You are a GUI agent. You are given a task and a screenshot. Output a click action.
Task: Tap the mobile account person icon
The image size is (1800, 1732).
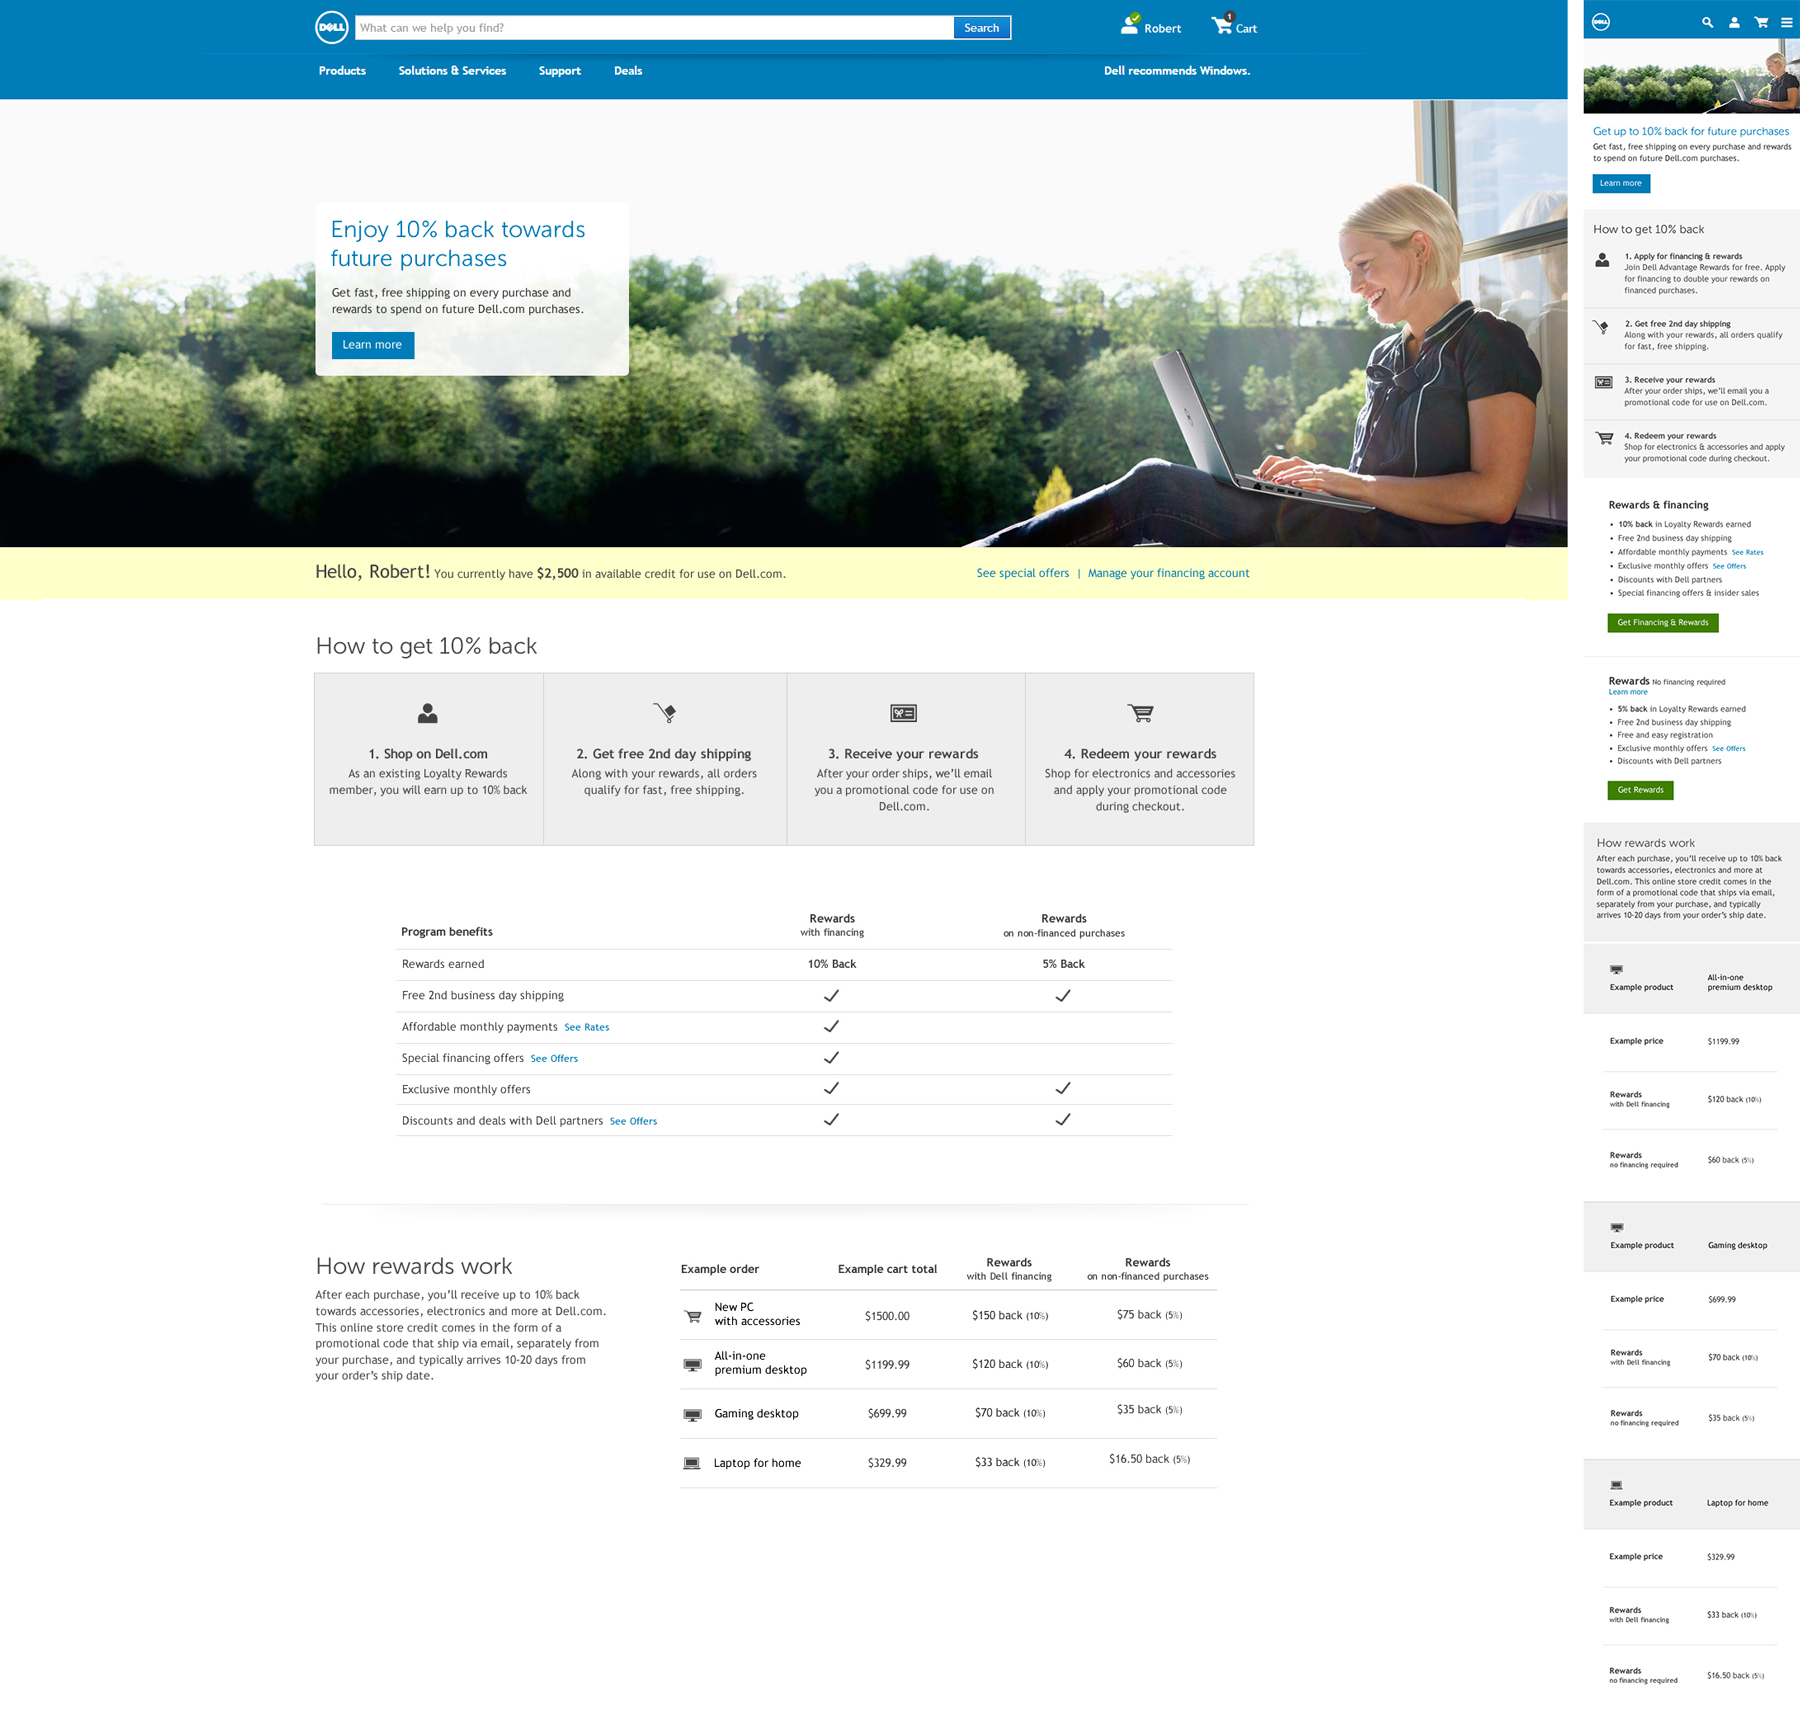[1734, 22]
